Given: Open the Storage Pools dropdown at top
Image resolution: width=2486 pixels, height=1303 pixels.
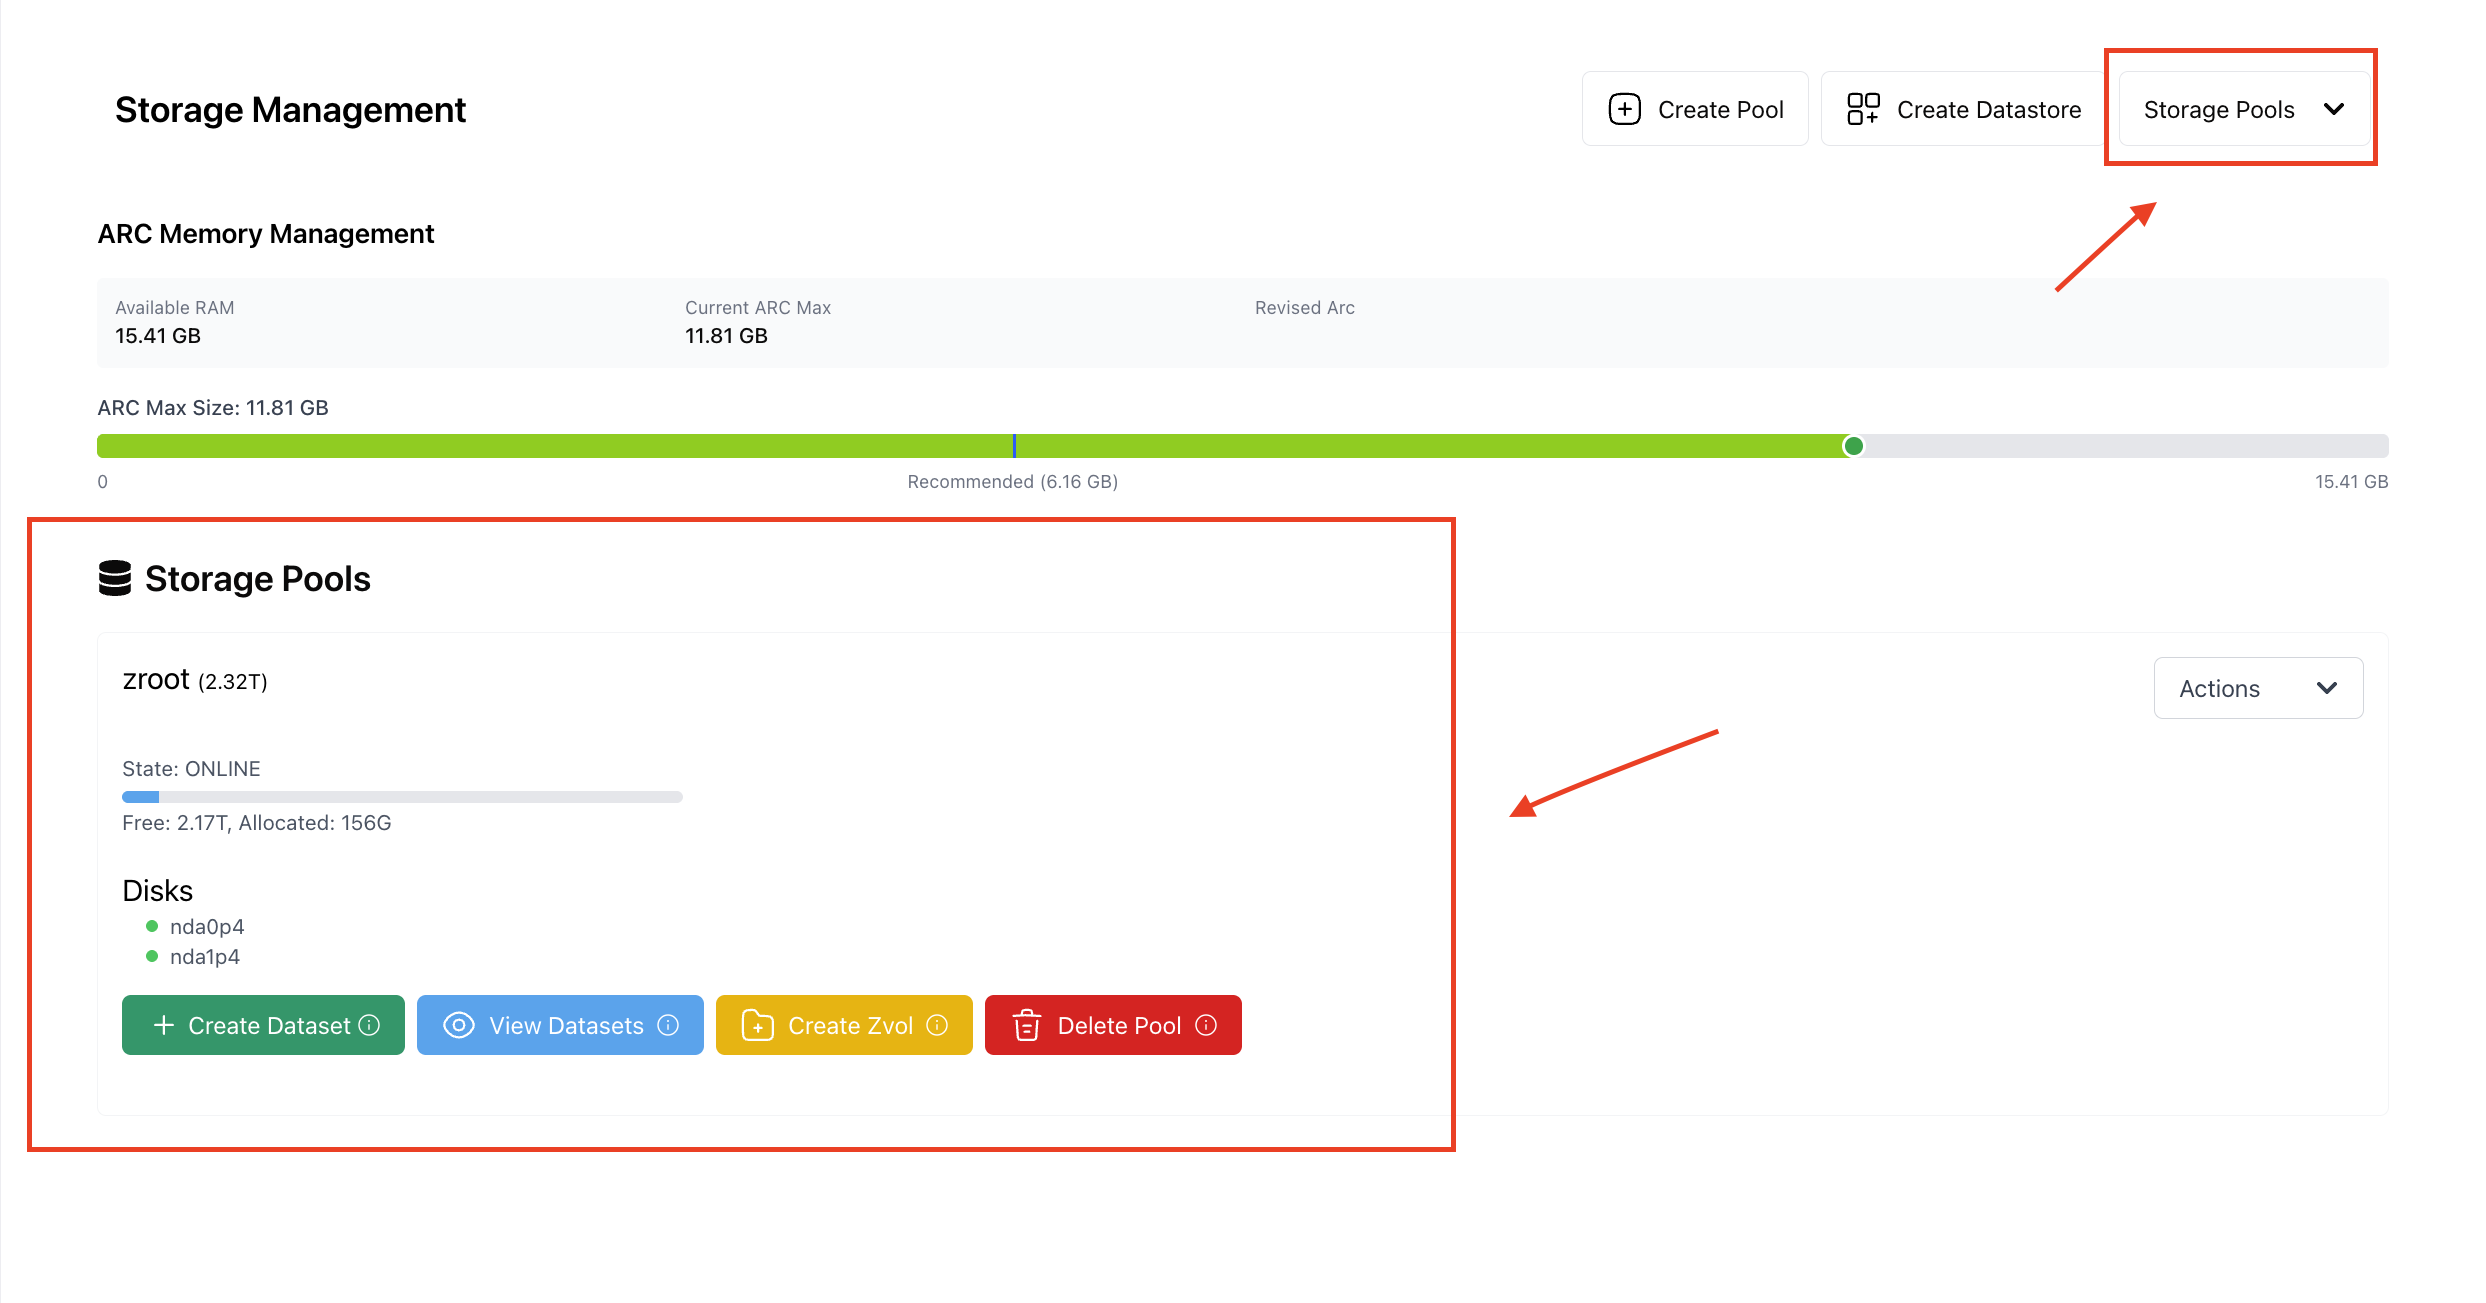Looking at the screenshot, I should [2243, 109].
